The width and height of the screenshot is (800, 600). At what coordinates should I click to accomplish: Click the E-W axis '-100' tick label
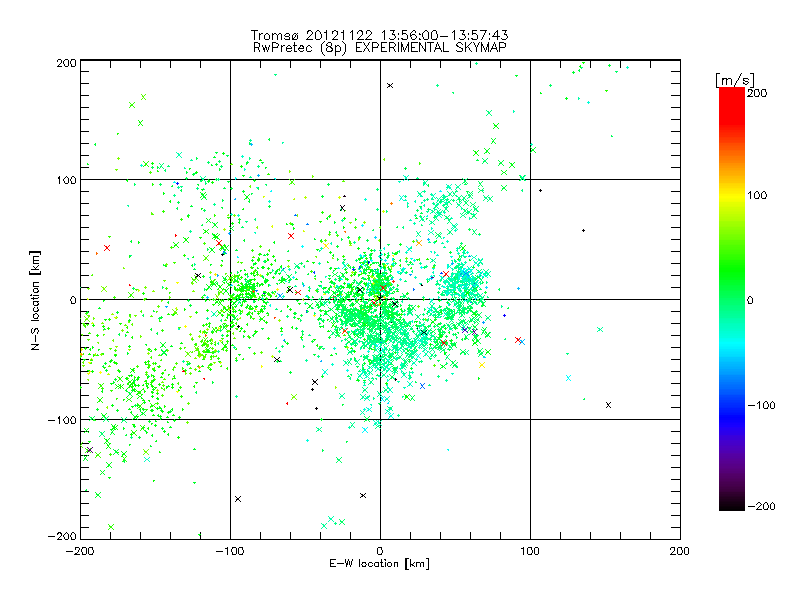230,552
